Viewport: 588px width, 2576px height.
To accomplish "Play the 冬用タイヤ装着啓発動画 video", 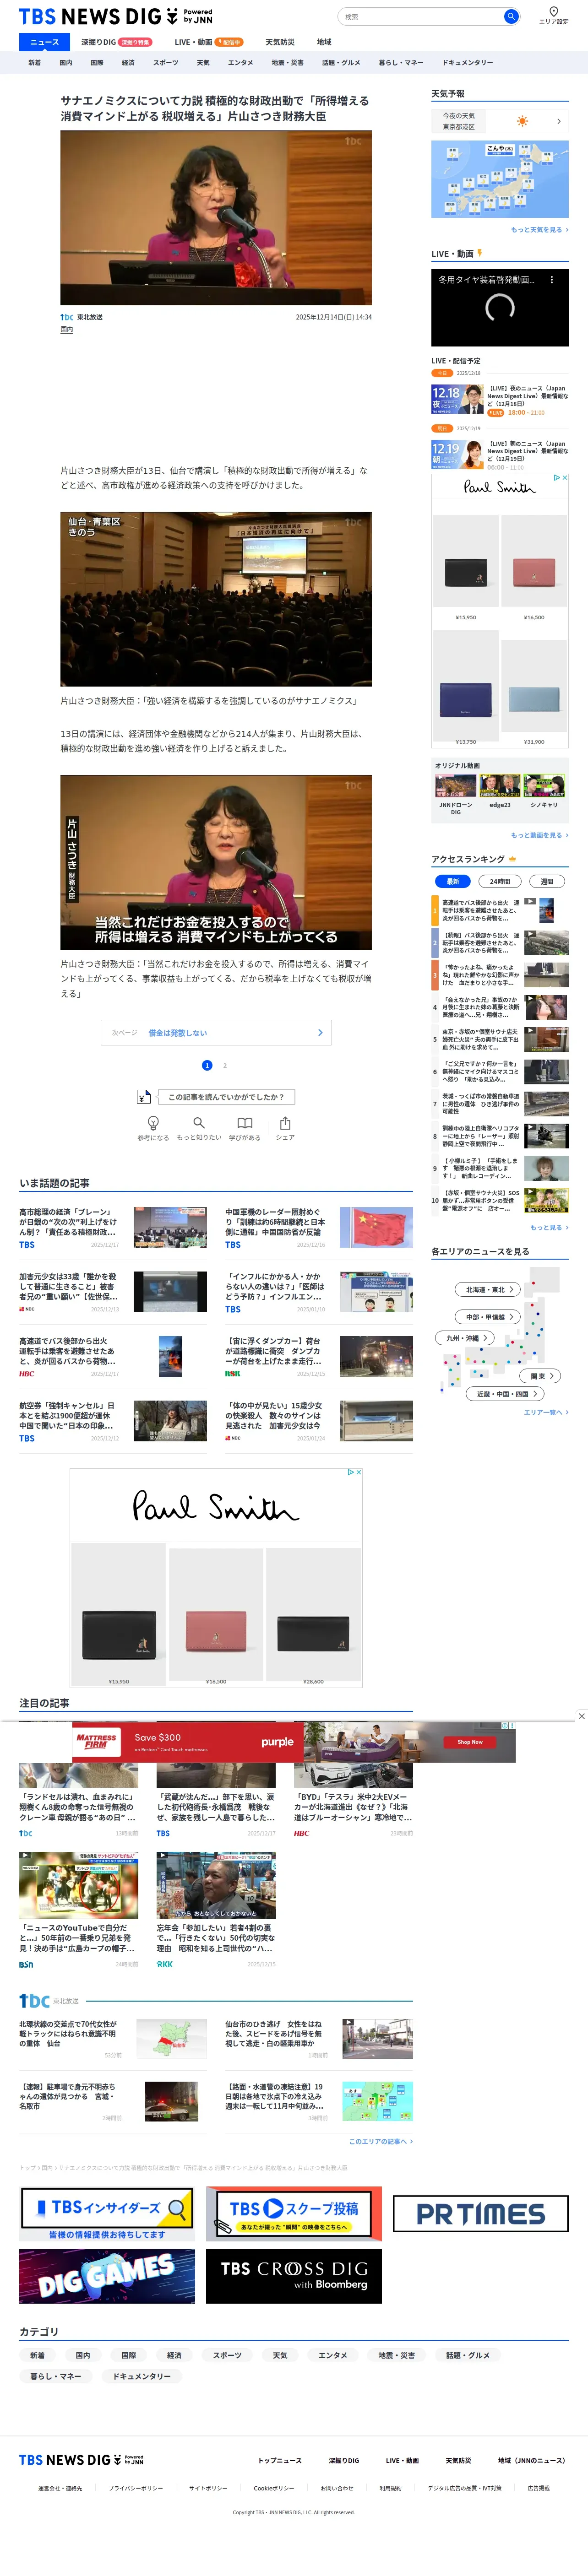I will [x=500, y=307].
